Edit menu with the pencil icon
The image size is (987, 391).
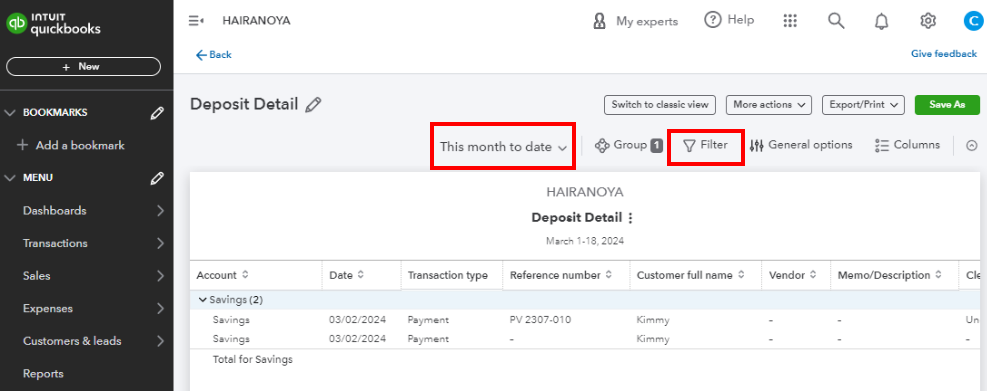click(157, 178)
